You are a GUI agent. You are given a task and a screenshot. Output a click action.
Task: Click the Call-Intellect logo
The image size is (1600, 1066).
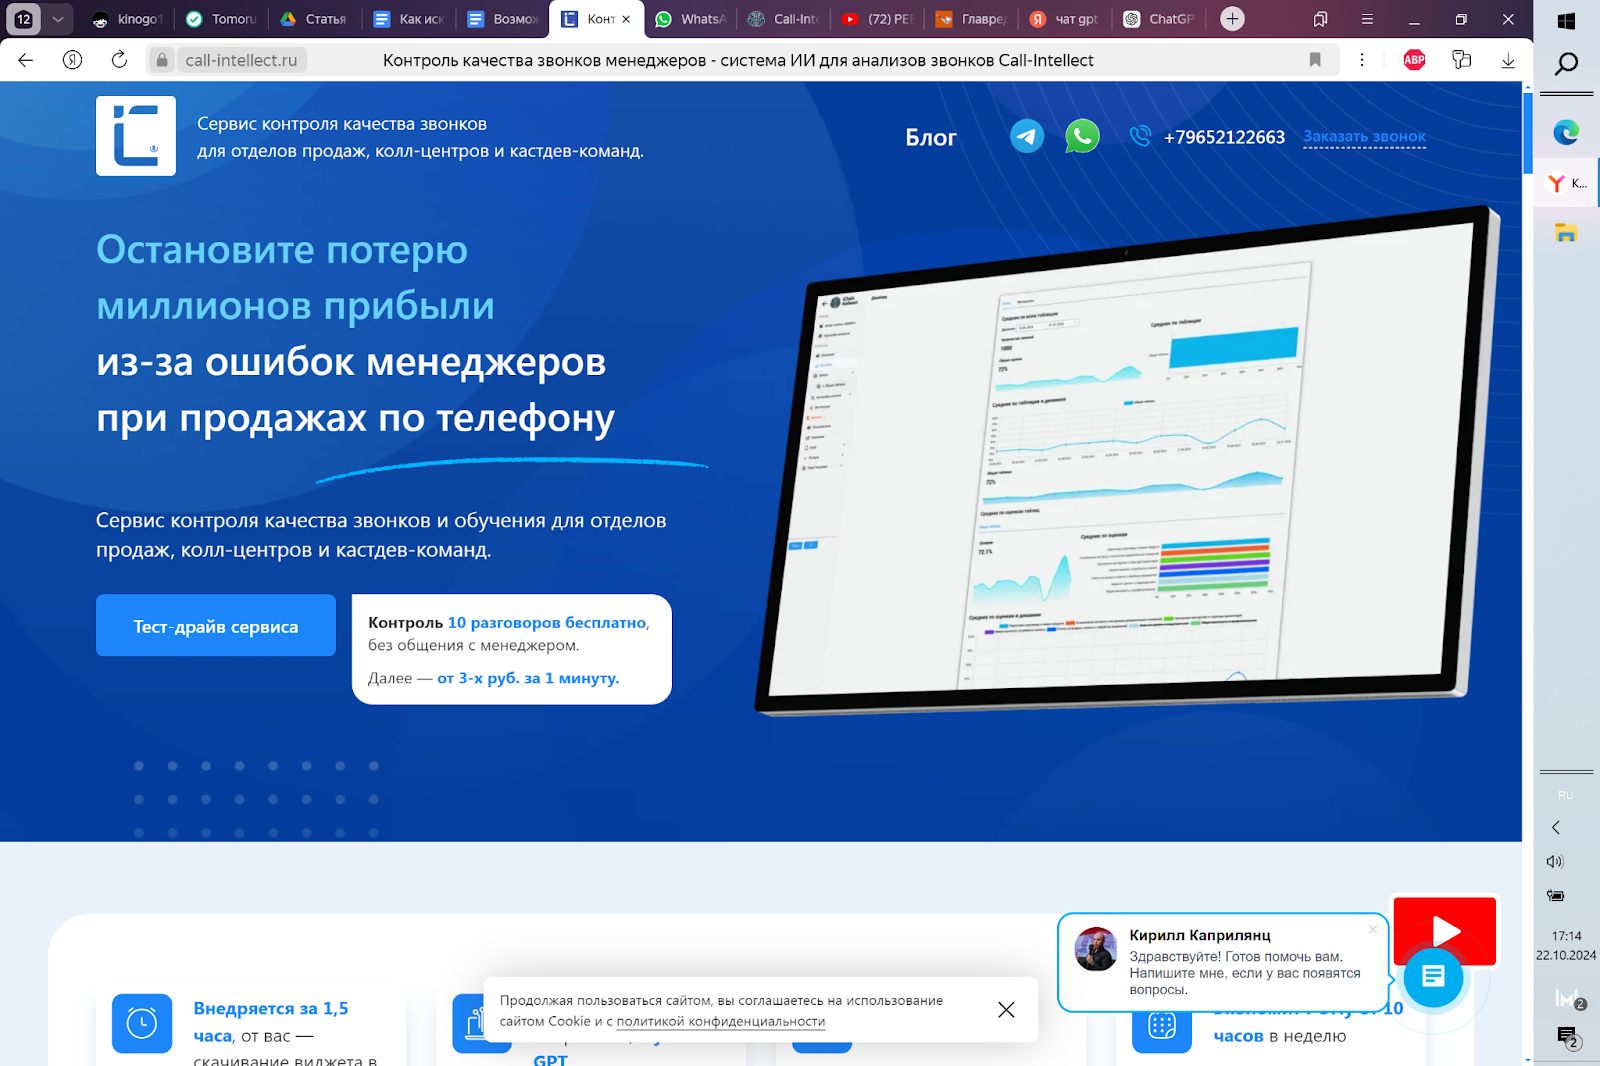coord(136,136)
